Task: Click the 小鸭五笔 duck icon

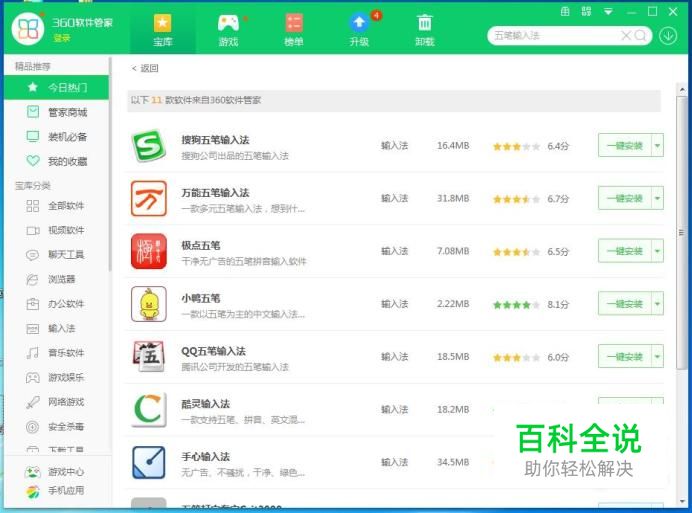Action: [x=149, y=304]
